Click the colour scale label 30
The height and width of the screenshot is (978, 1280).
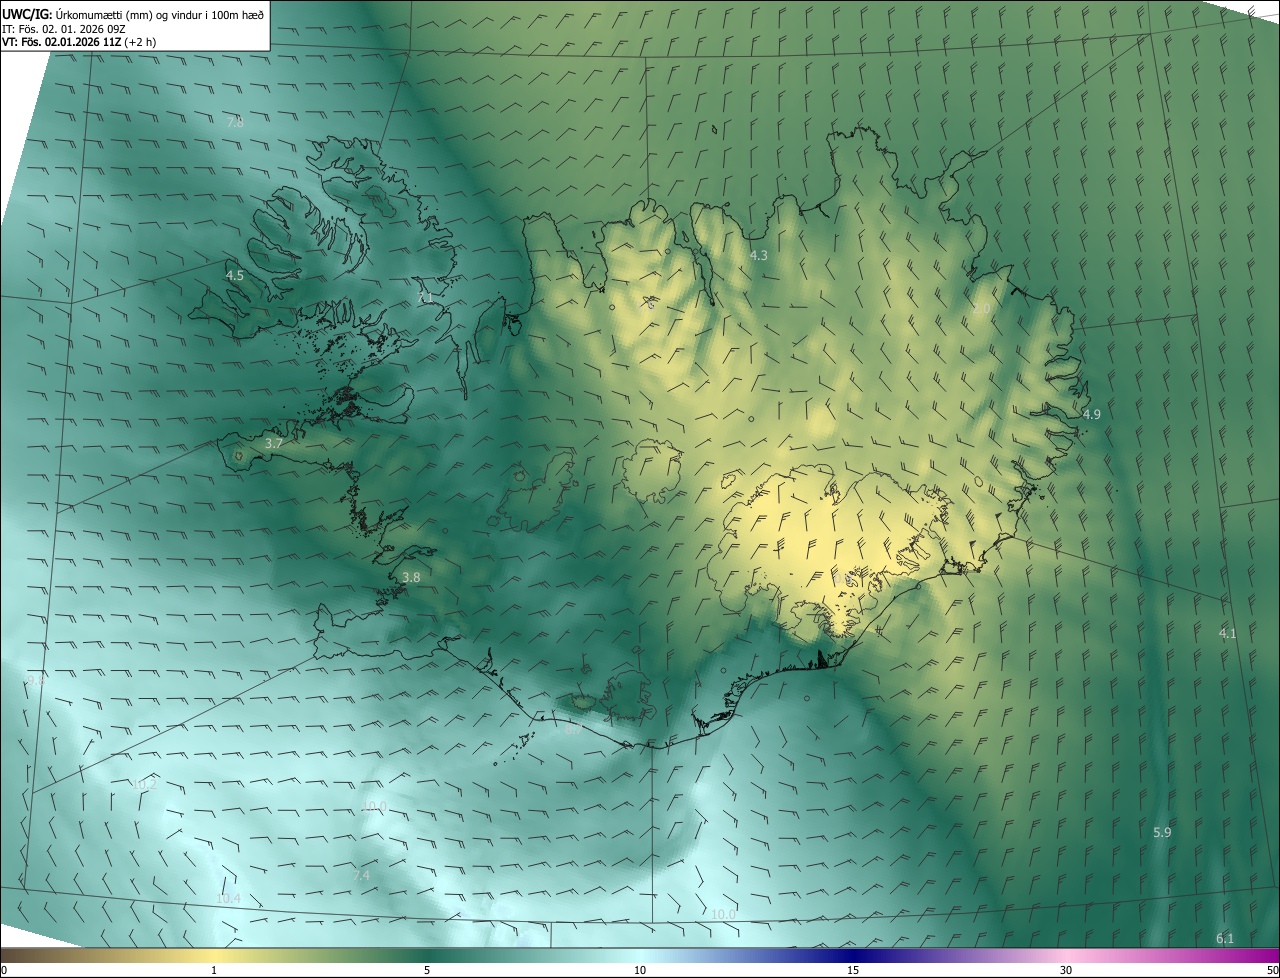click(x=1066, y=970)
